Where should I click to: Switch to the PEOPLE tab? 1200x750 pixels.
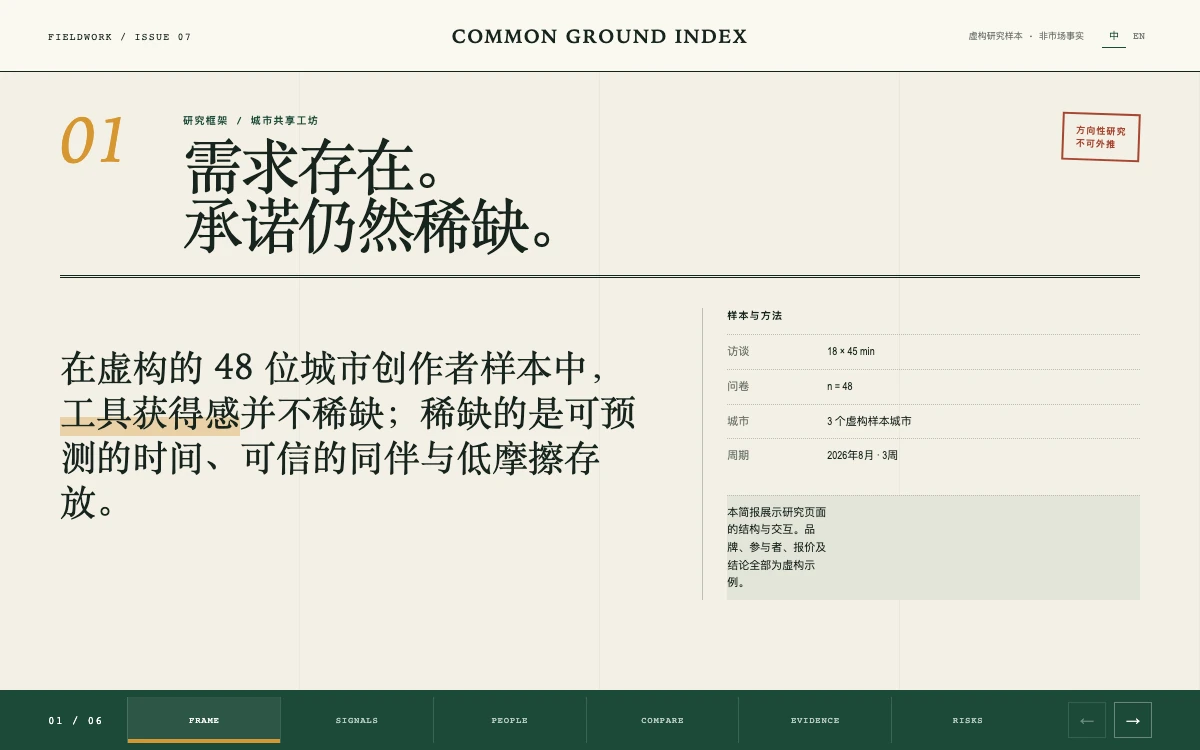coord(510,720)
